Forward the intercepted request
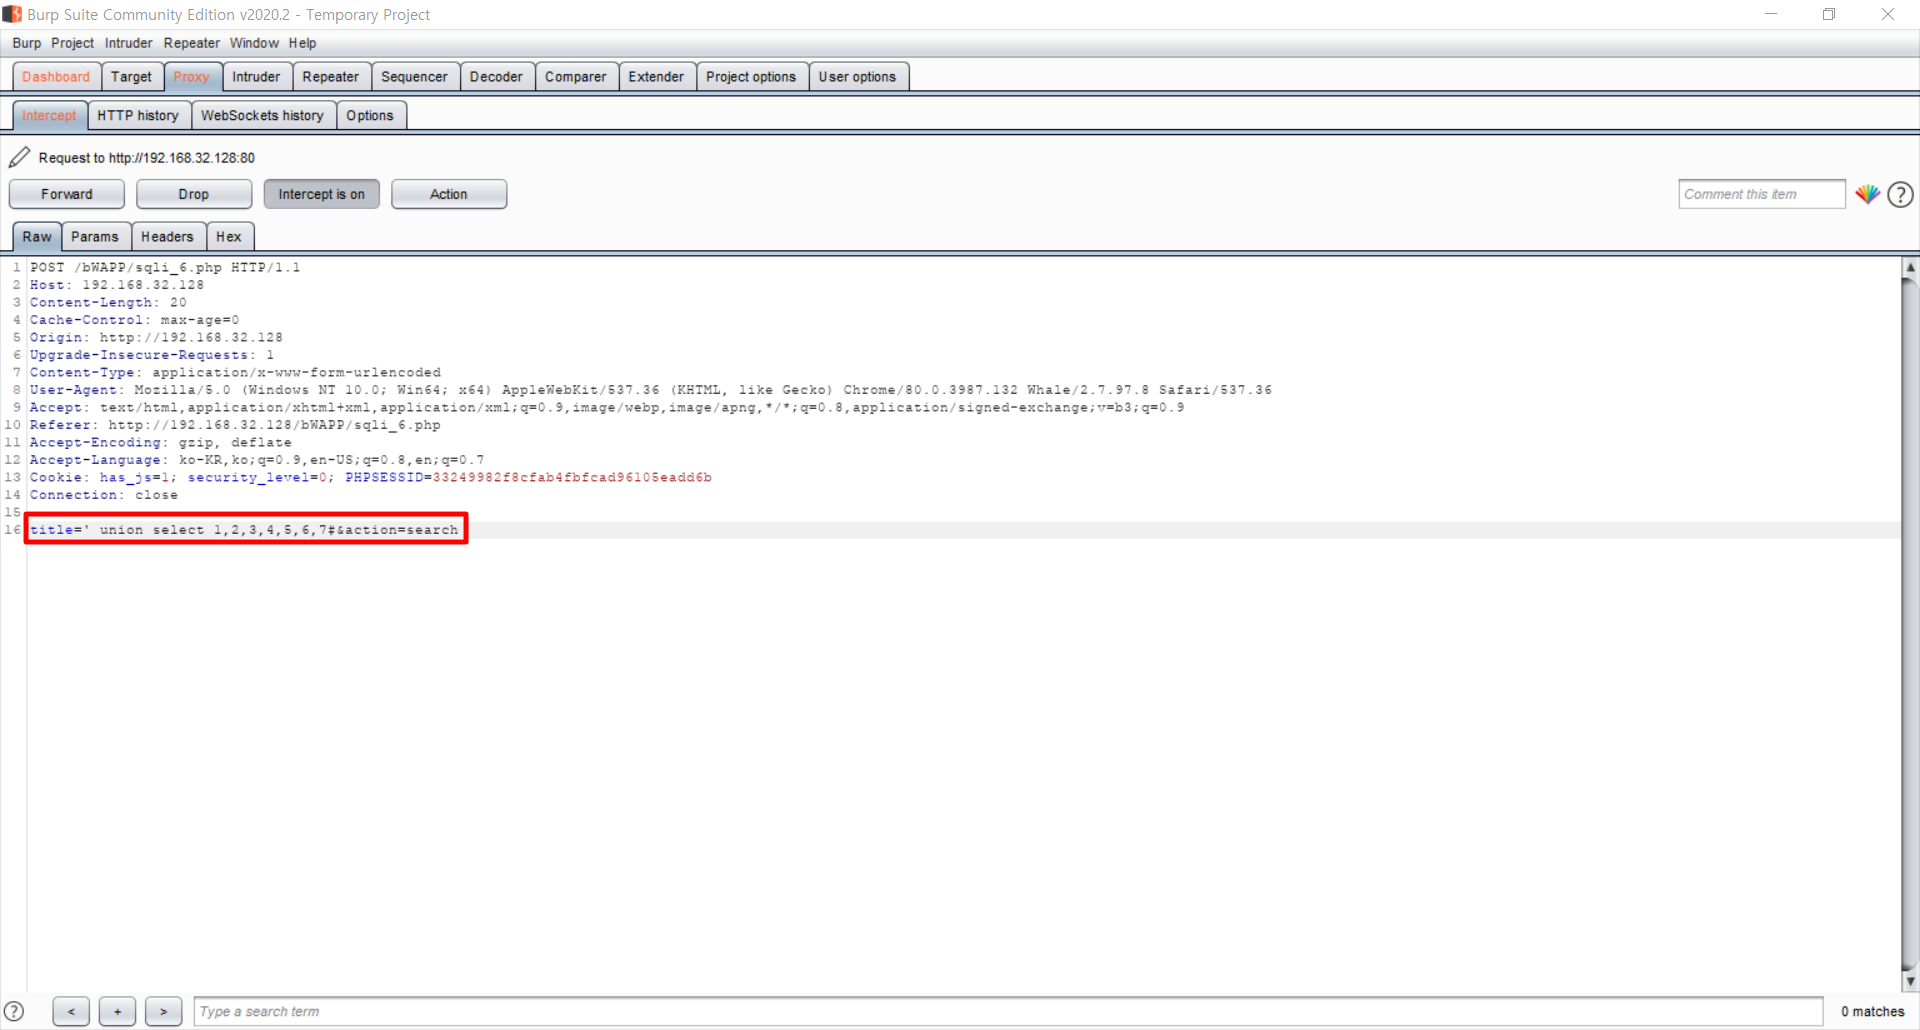The width and height of the screenshot is (1920, 1030). tap(66, 194)
